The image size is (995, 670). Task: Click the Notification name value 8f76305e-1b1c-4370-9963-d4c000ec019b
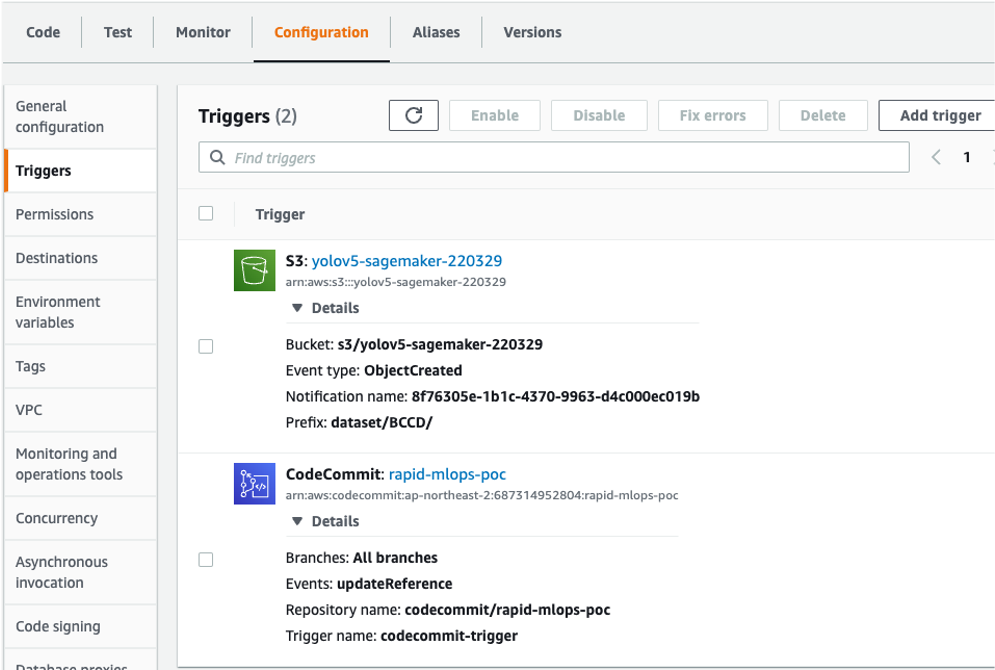(555, 397)
